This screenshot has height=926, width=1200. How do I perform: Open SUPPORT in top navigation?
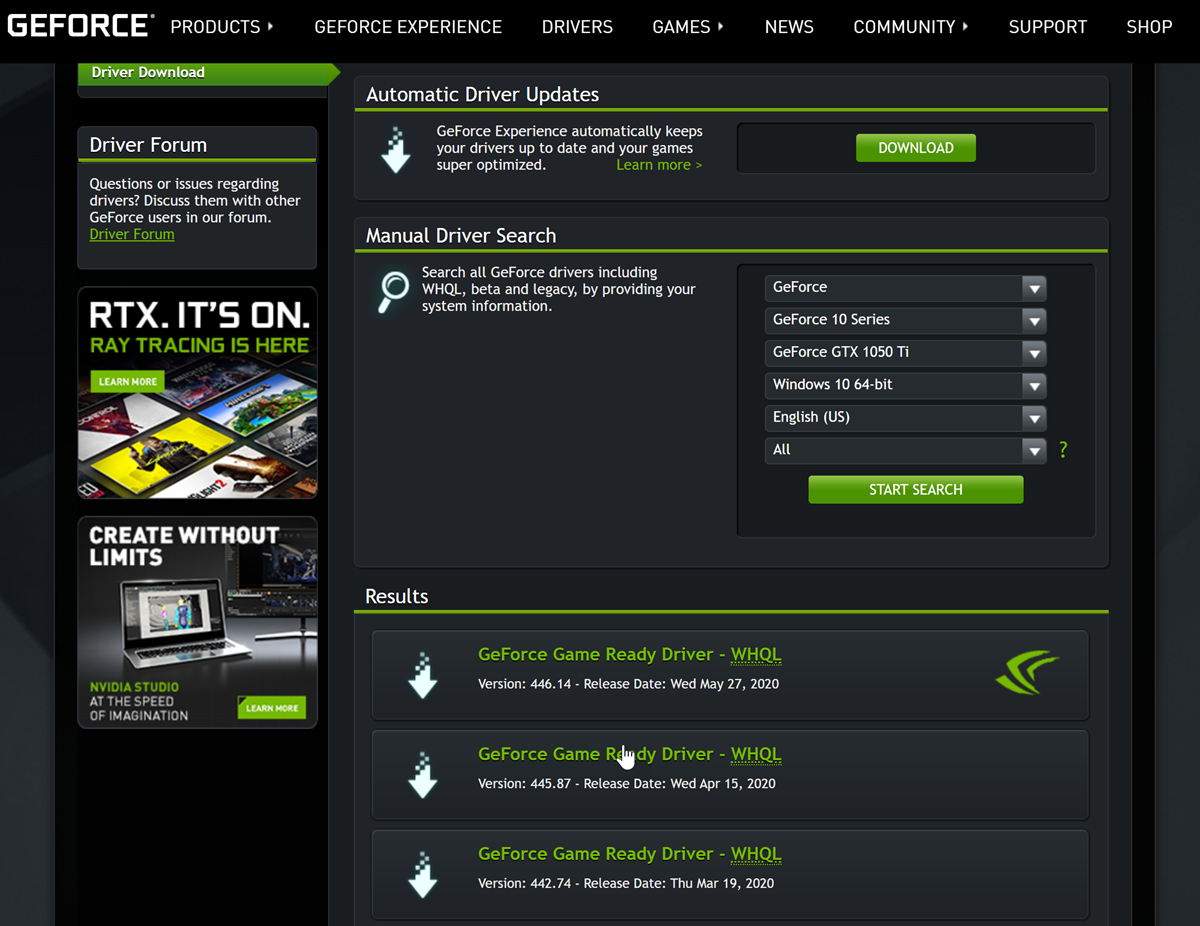point(1047,27)
